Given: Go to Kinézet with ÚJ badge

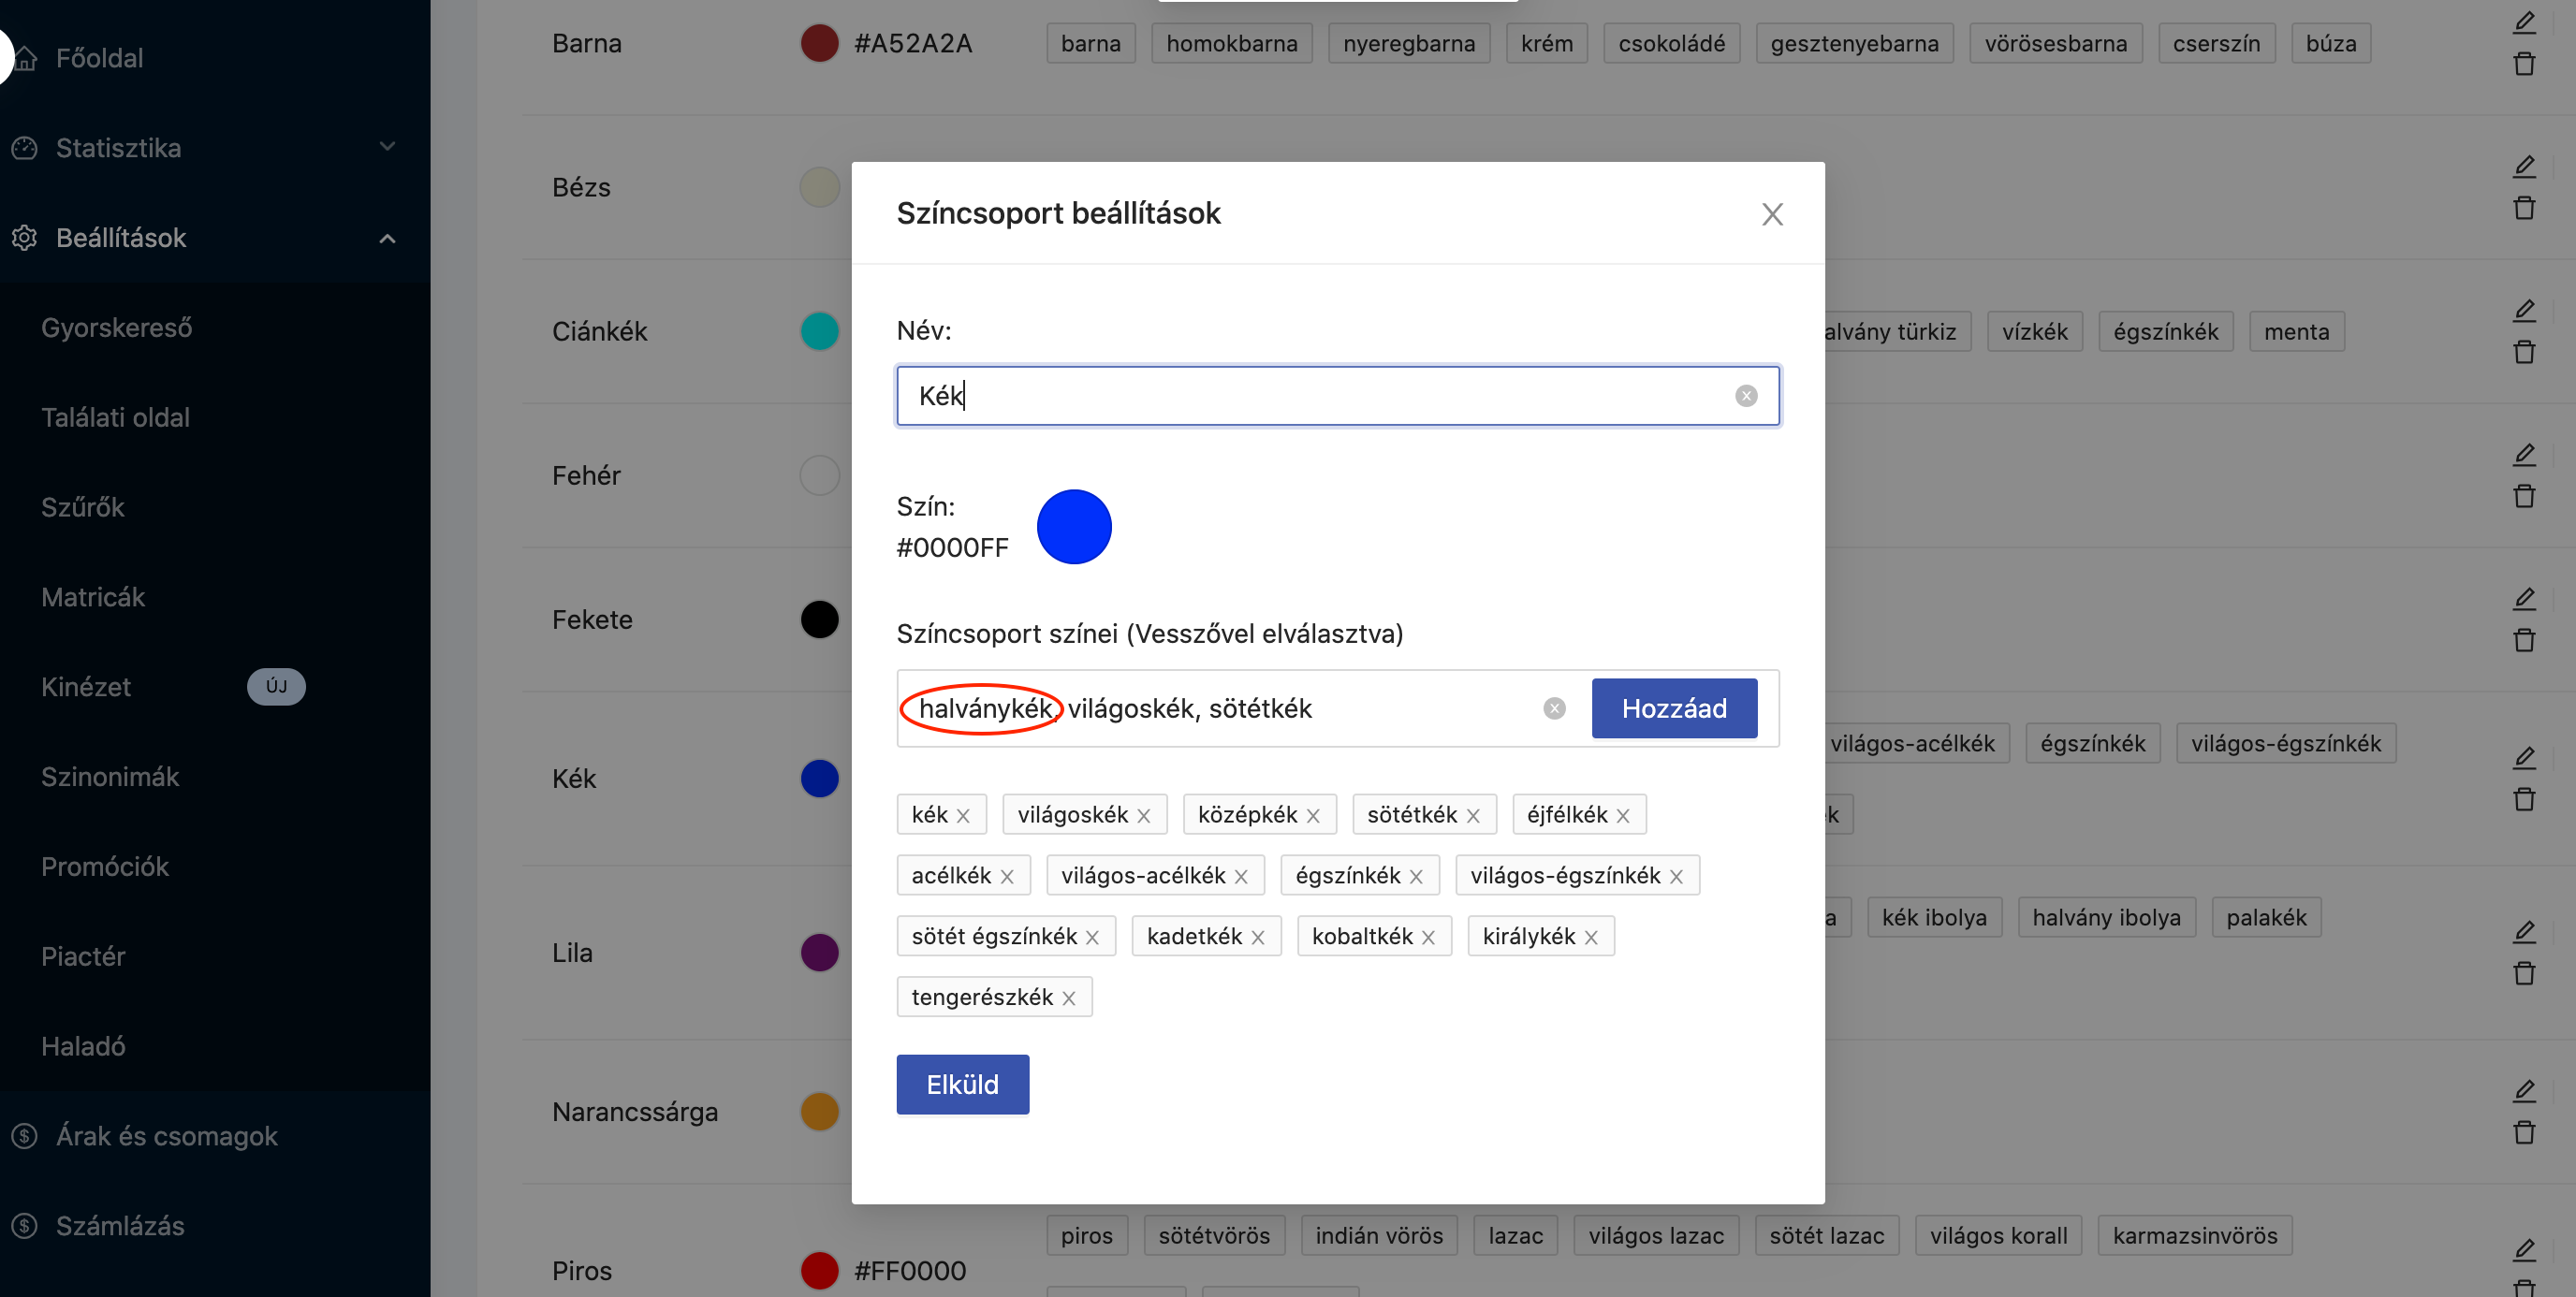Looking at the screenshot, I should 86,687.
